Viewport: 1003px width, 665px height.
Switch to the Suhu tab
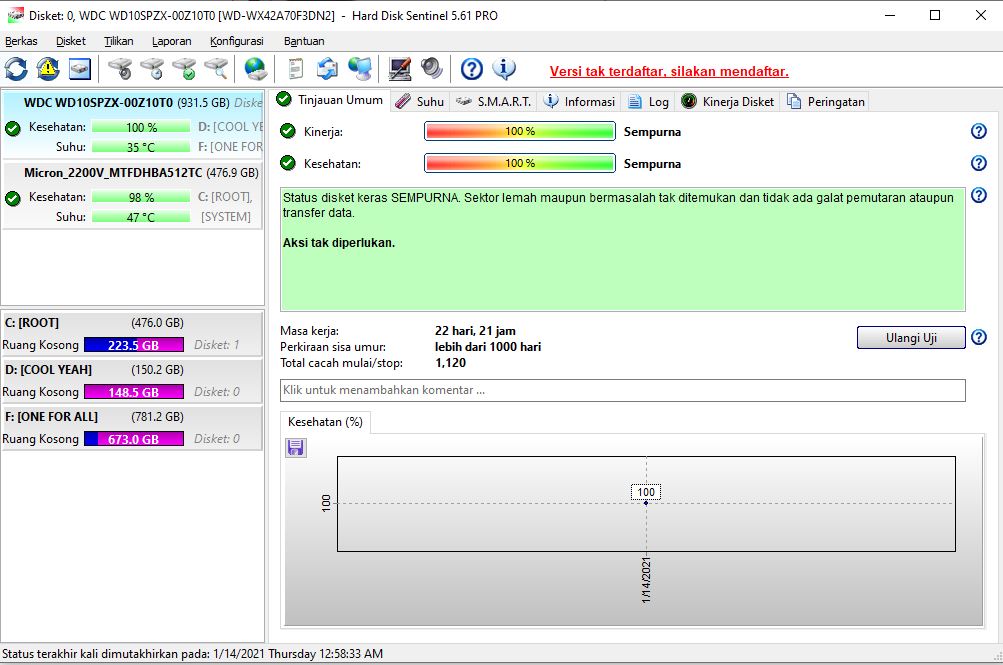pos(420,102)
